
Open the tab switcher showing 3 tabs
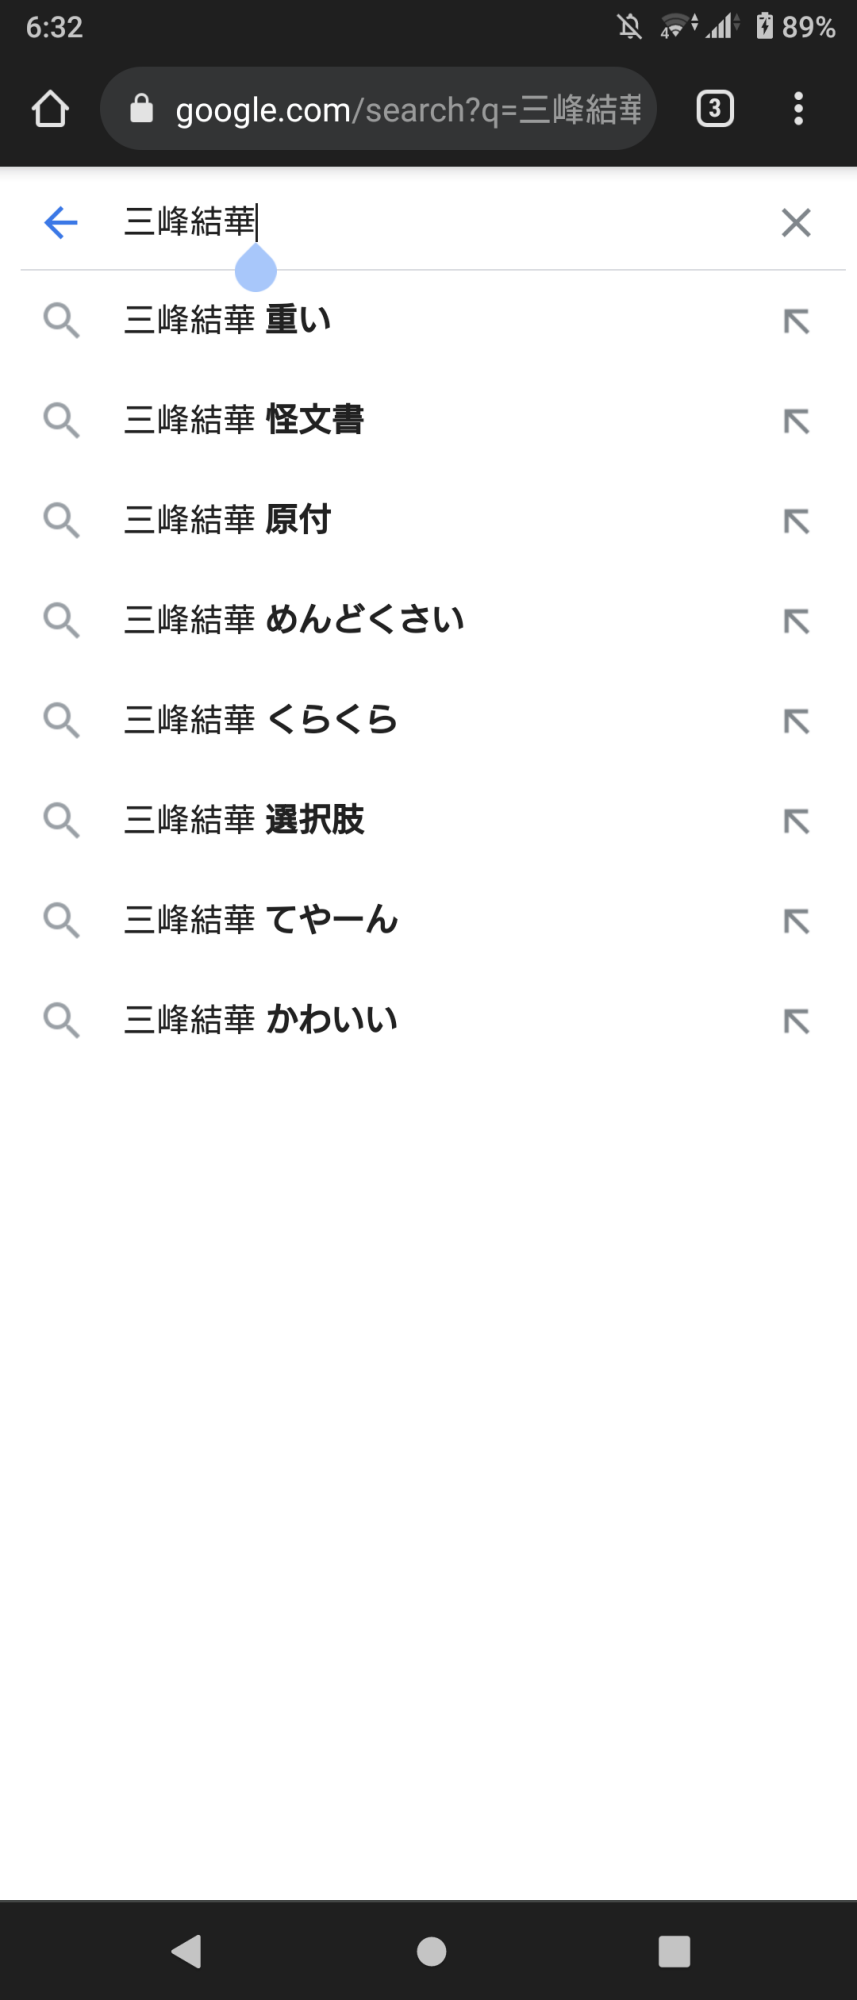coord(714,109)
